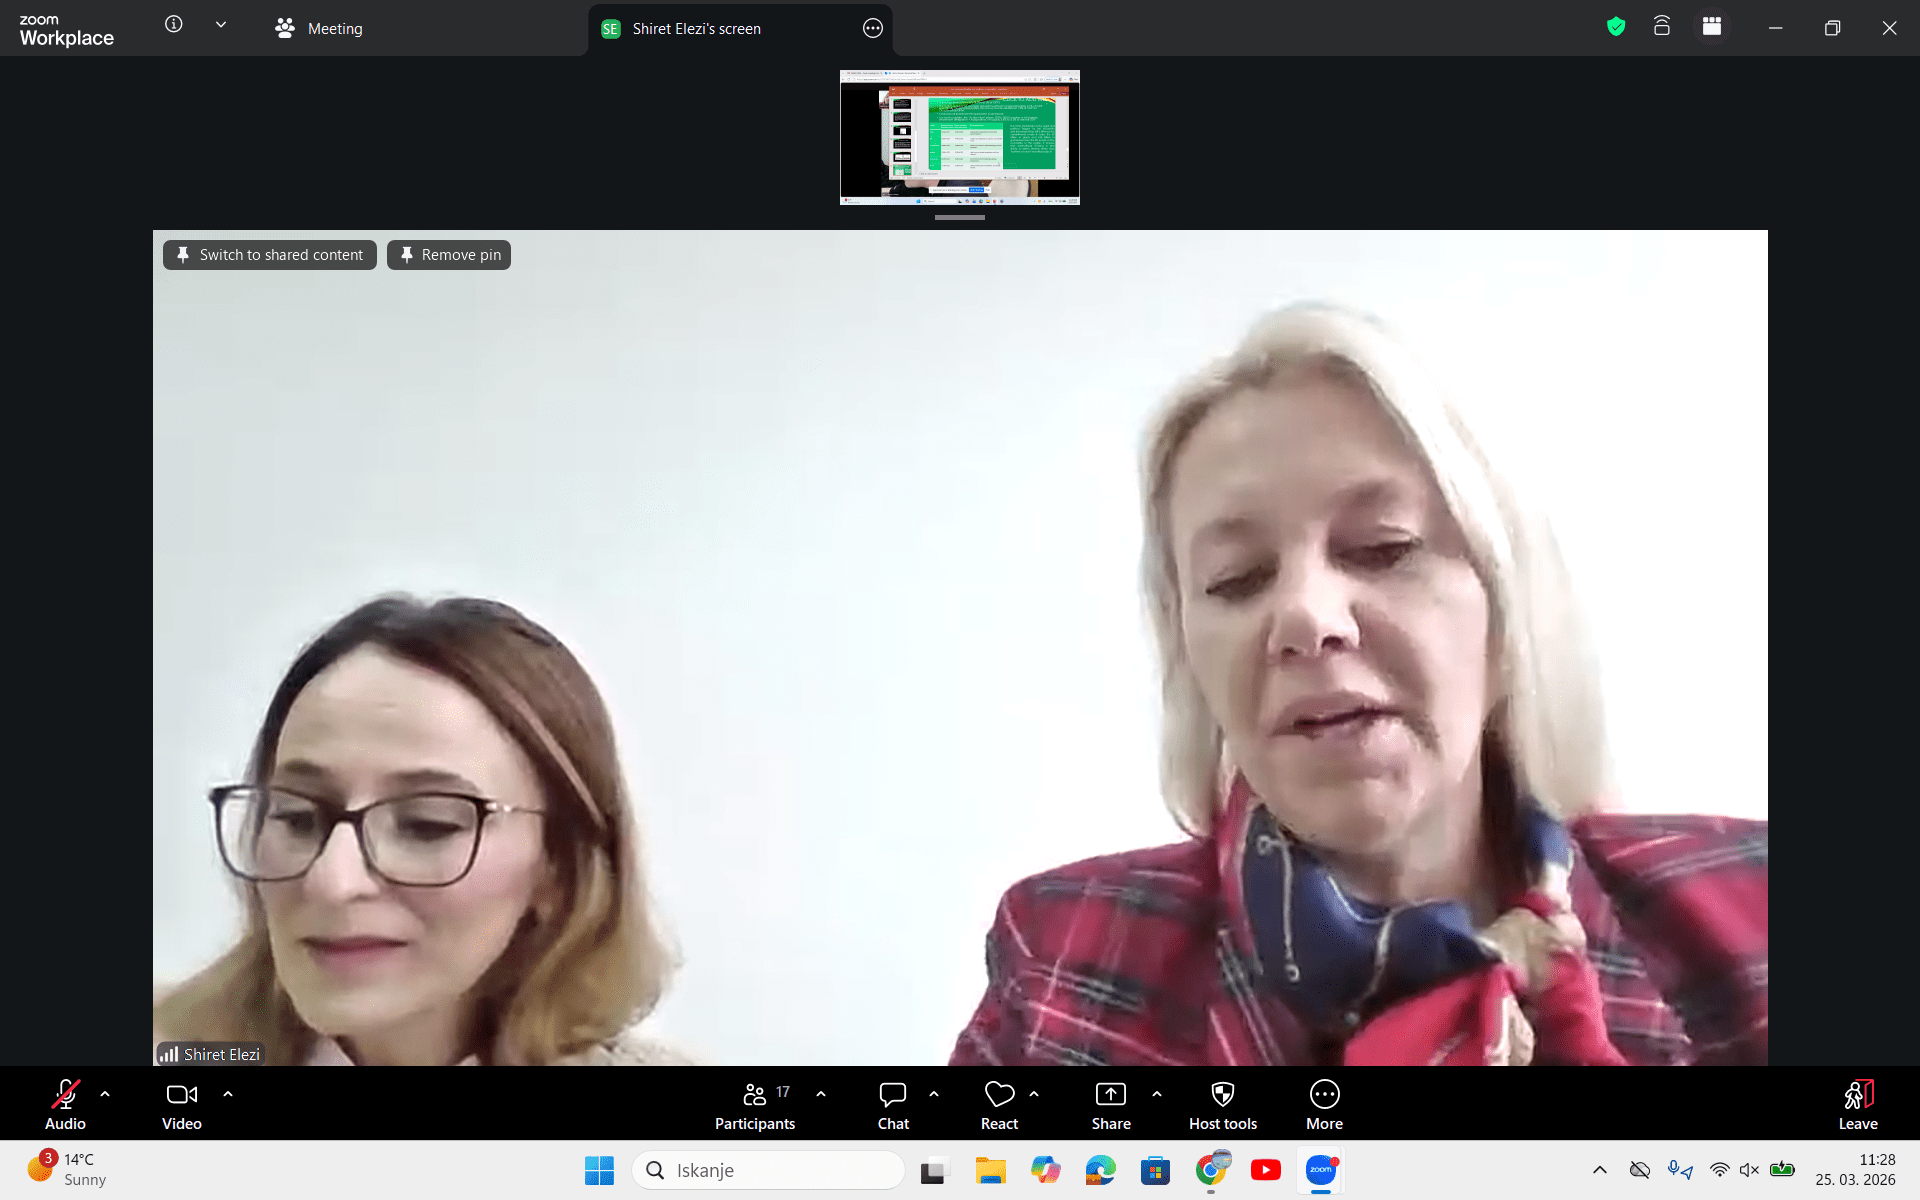The image size is (1920, 1200).
Task: Click the Share screen icon
Action: [1110, 1095]
